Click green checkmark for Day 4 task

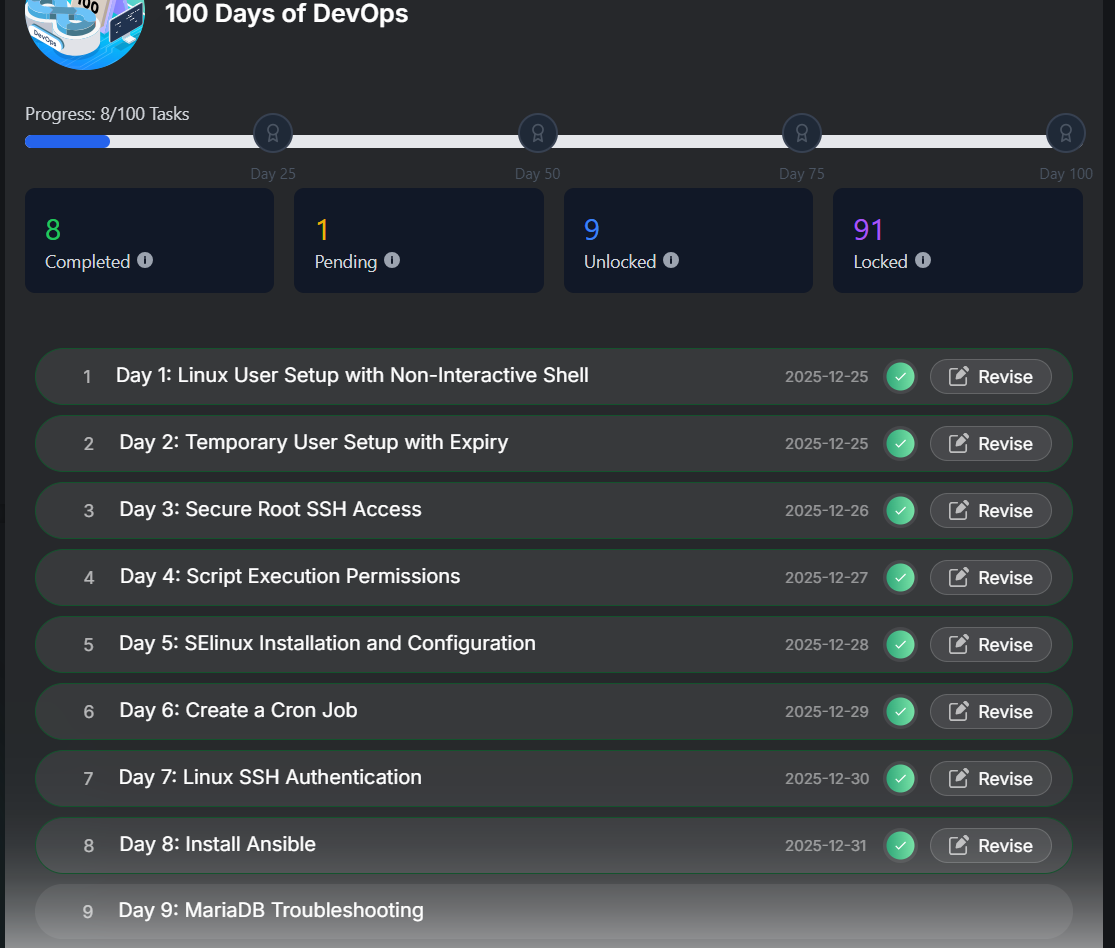click(901, 577)
